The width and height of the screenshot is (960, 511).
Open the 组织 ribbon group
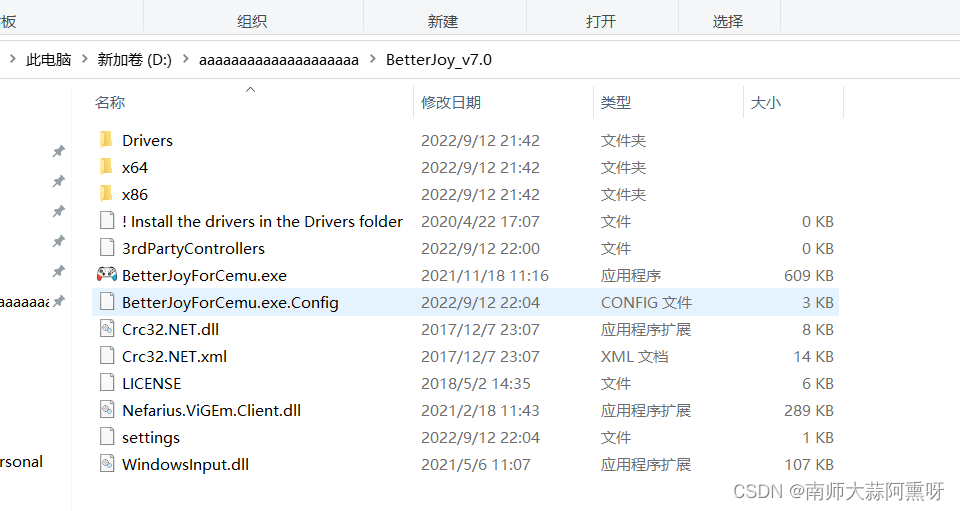[x=252, y=21]
